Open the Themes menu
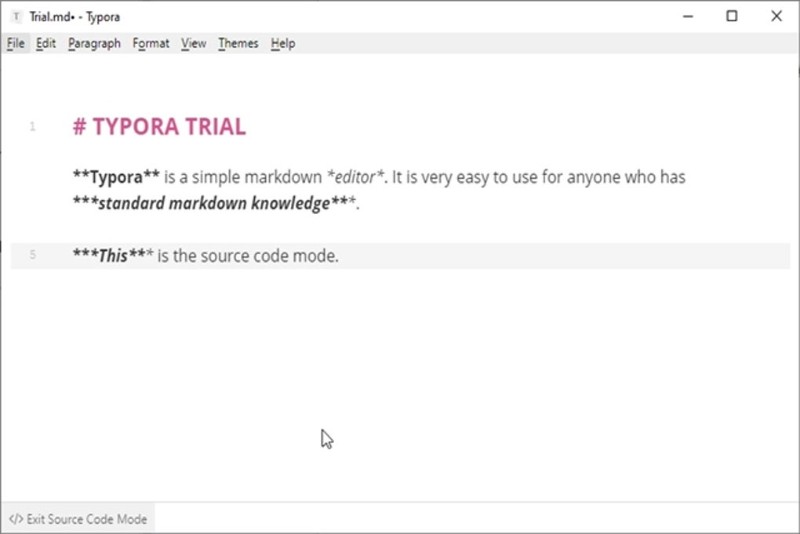The height and width of the screenshot is (534, 800). pos(238,43)
